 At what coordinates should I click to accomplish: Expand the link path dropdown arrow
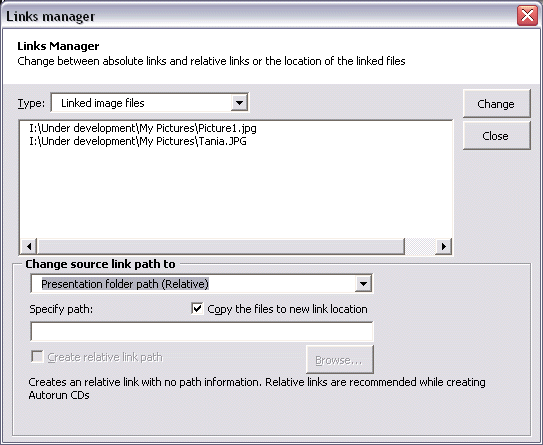pos(363,284)
